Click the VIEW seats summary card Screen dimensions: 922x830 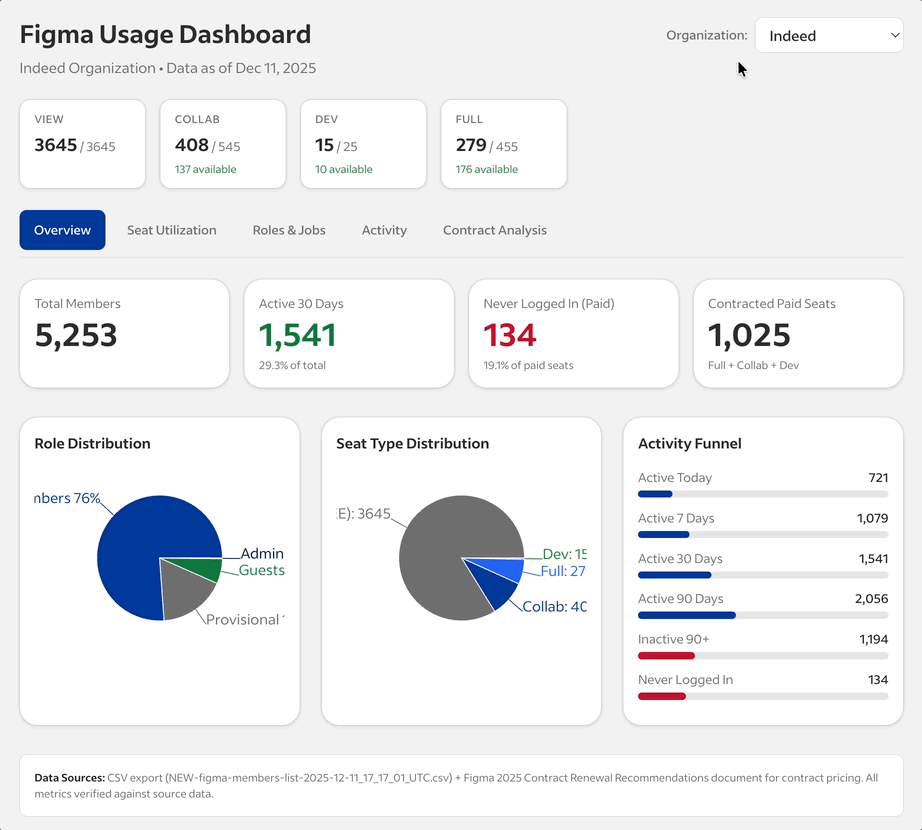pyautogui.click(x=82, y=143)
